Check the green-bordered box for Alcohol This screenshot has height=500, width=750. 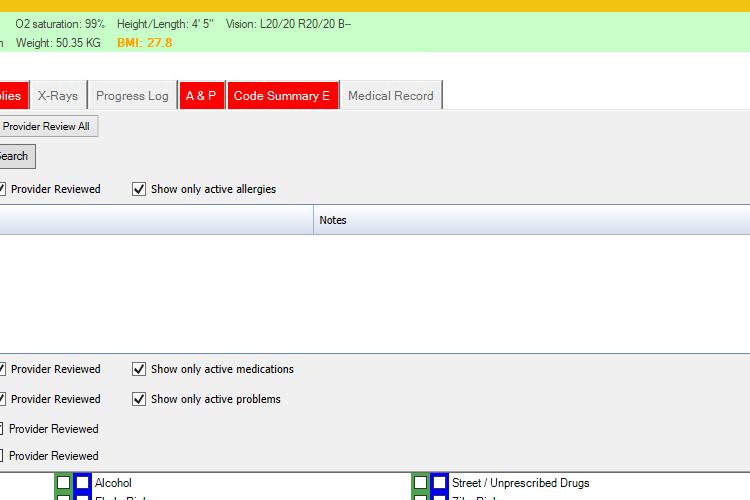(x=63, y=482)
